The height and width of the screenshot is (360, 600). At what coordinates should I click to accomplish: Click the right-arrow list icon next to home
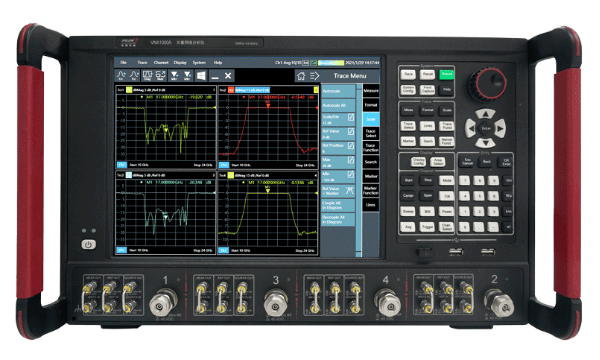pyautogui.click(x=315, y=76)
